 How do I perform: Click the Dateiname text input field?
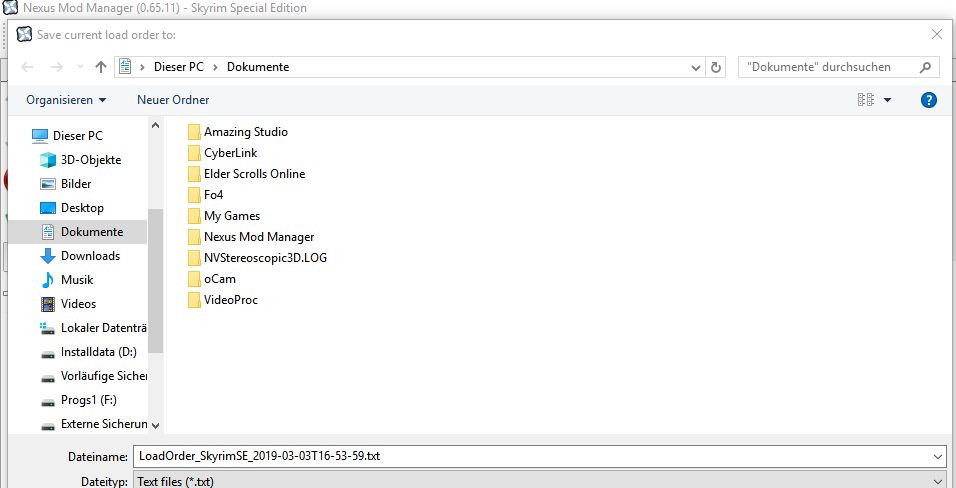coord(530,456)
